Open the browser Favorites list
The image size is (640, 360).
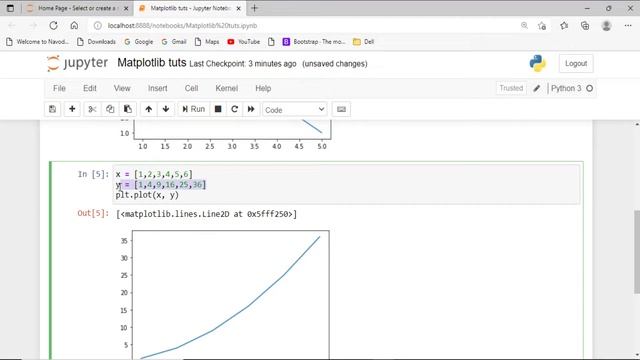[564, 26]
